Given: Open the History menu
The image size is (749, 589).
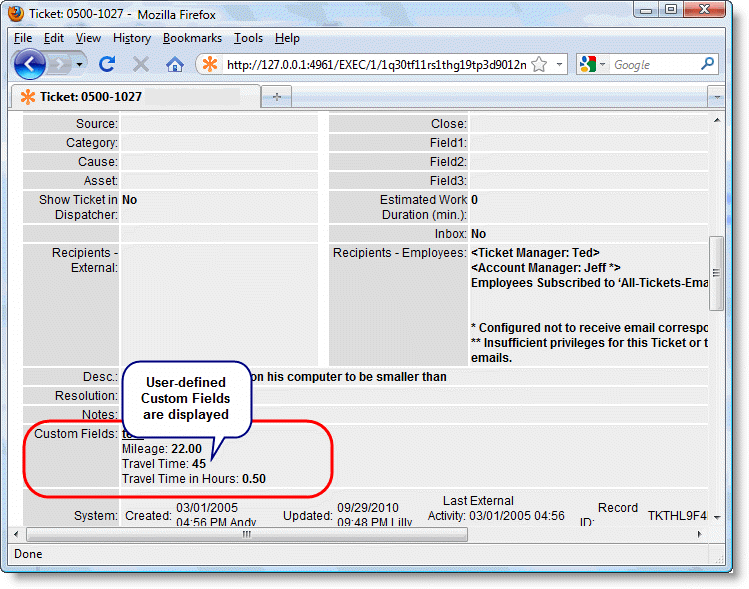Looking at the screenshot, I should pyautogui.click(x=132, y=38).
